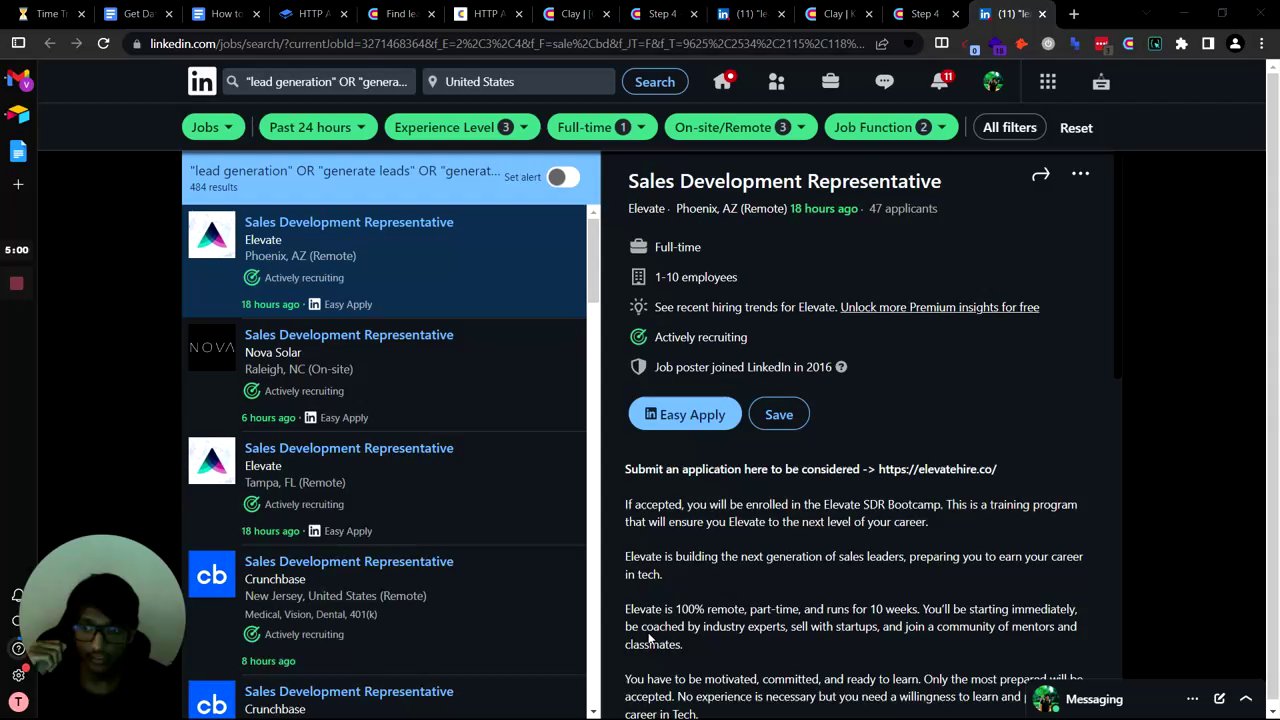The image size is (1280, 720).
Task: Open Nova Solar Sales Development Representative listing
Action: (x=349, y=334)
